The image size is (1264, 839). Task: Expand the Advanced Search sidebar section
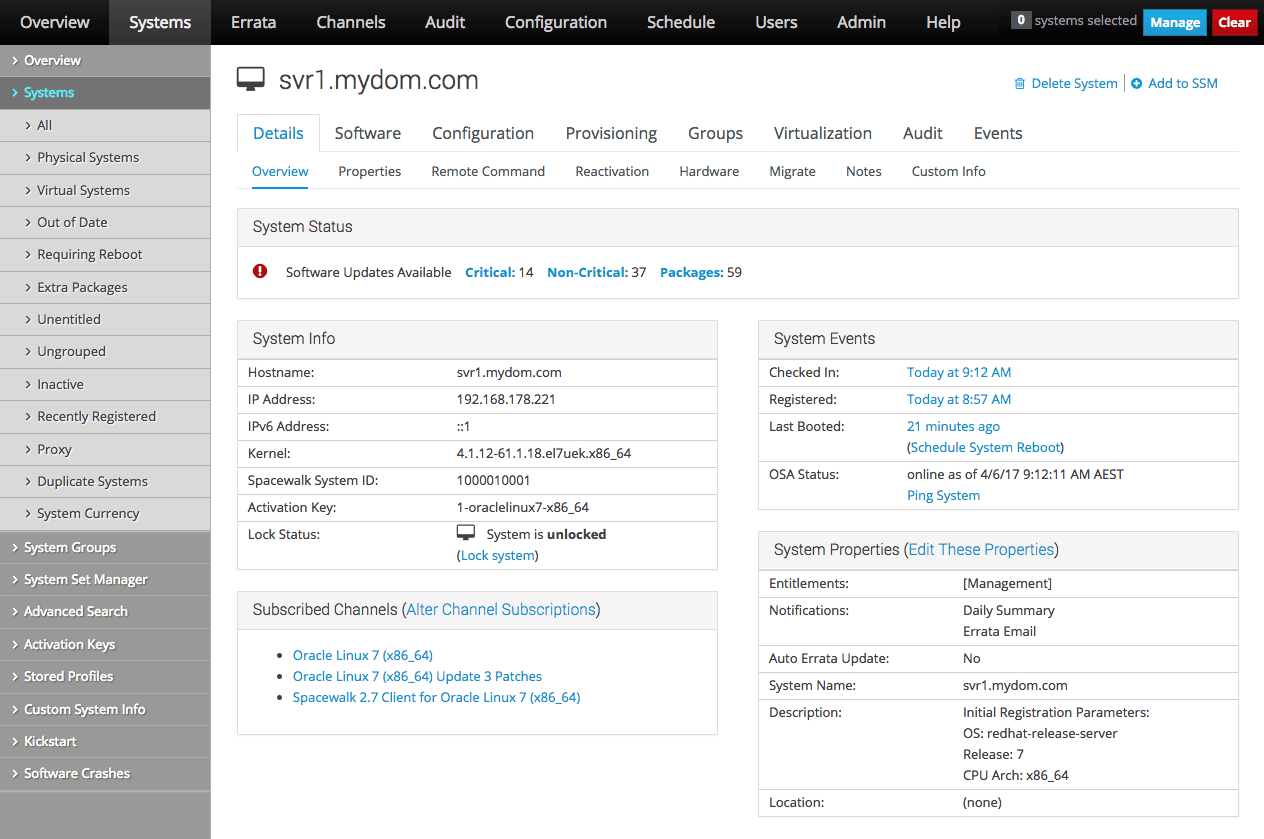coord(105,611)
